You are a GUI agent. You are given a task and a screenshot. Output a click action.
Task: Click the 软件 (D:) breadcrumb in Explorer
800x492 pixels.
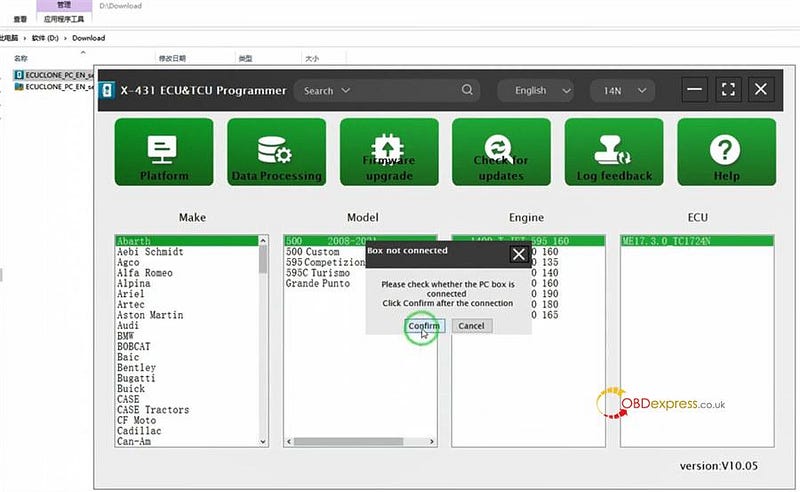45,38
